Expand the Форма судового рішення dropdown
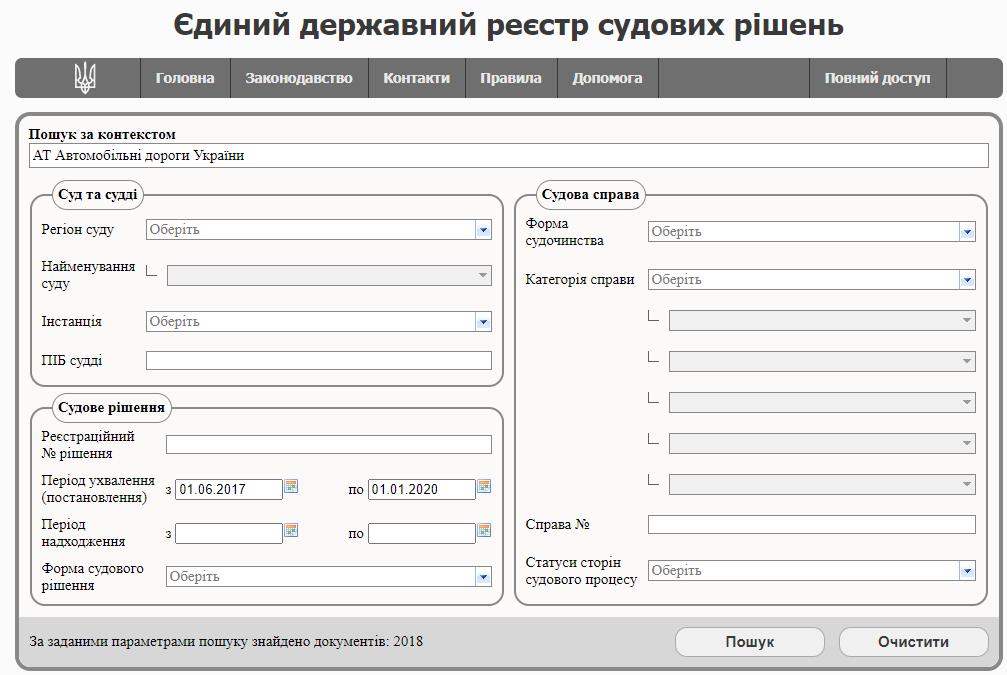Screen dimensions: 1007x675 [x=483, y=577]
